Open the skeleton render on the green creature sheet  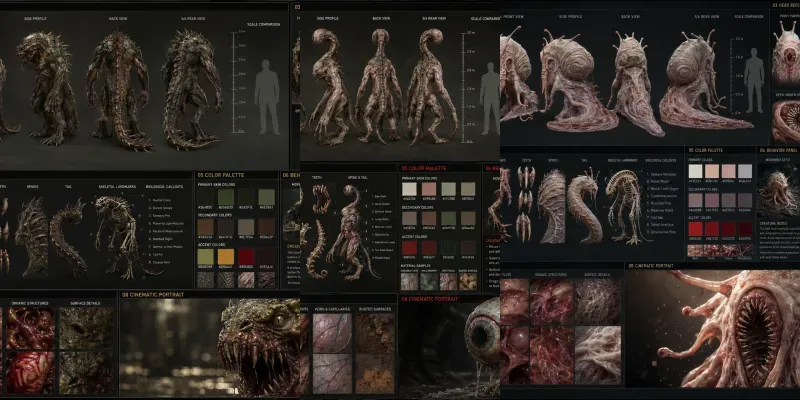tap(121, 236)
